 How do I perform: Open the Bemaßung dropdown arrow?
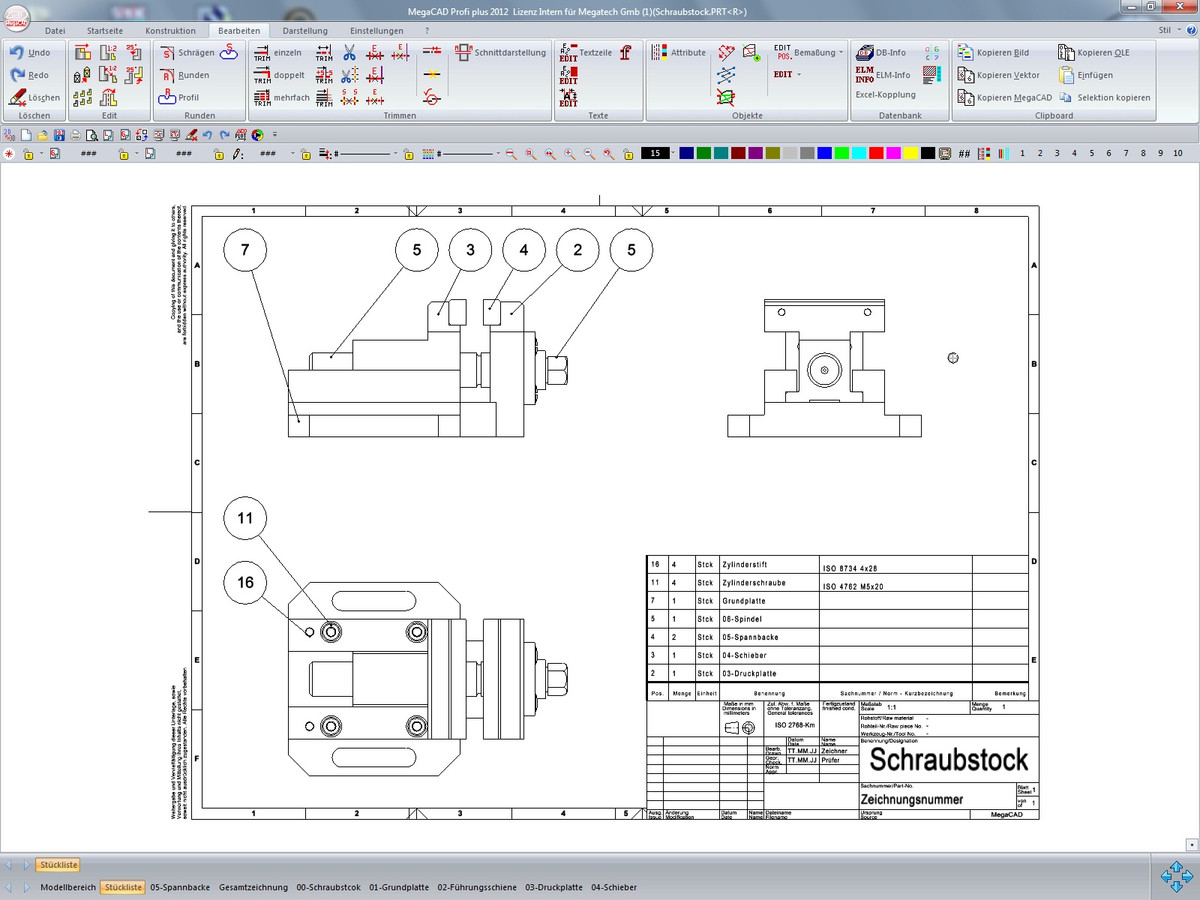pyautogui.click(x=841, y=52)
